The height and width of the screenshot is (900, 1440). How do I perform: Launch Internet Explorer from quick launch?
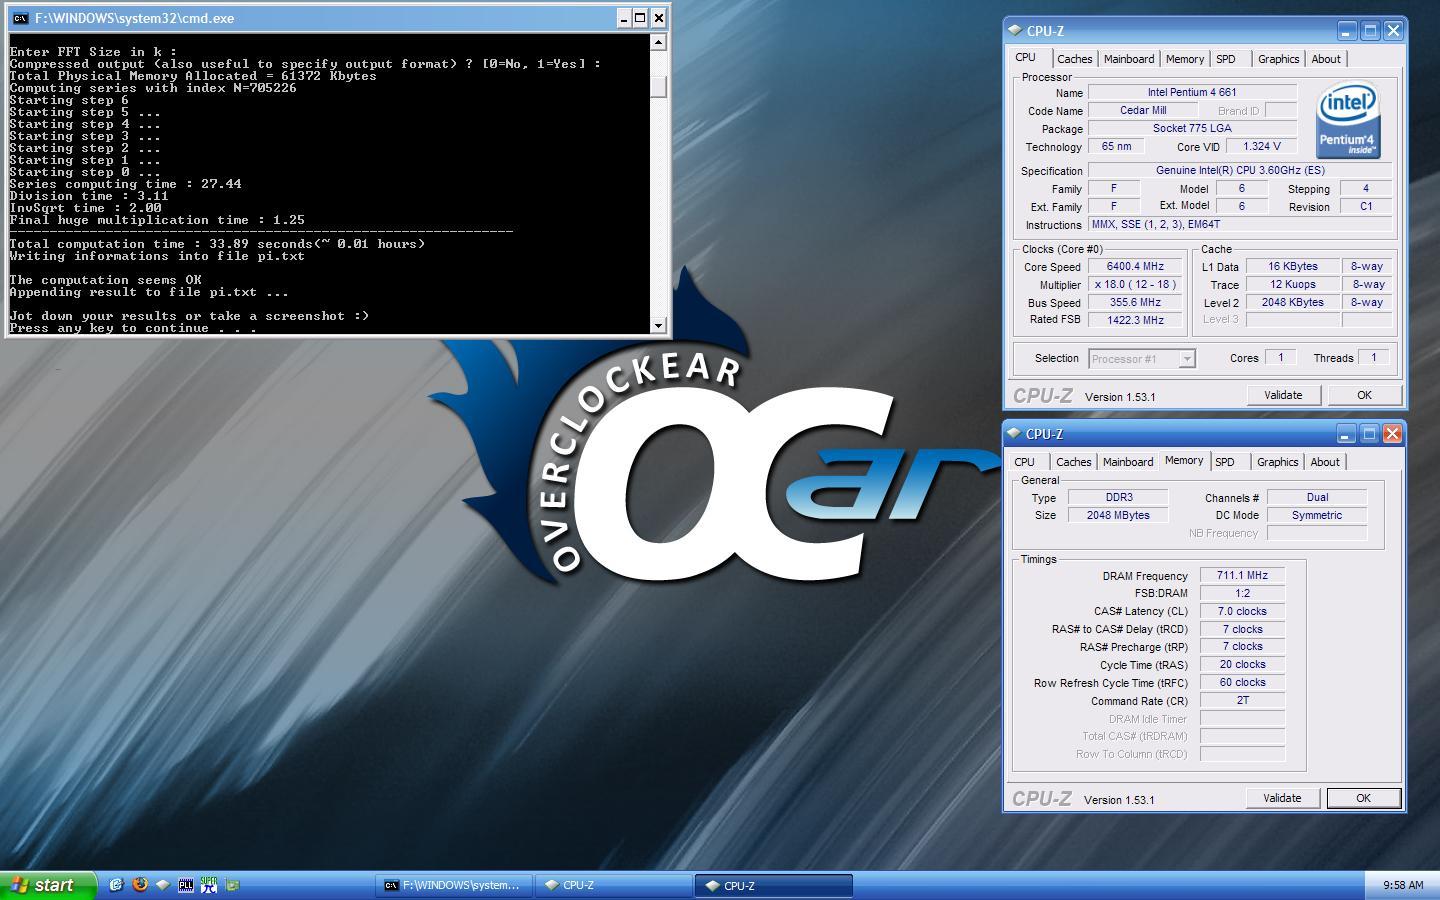click(x=116, y=885)
